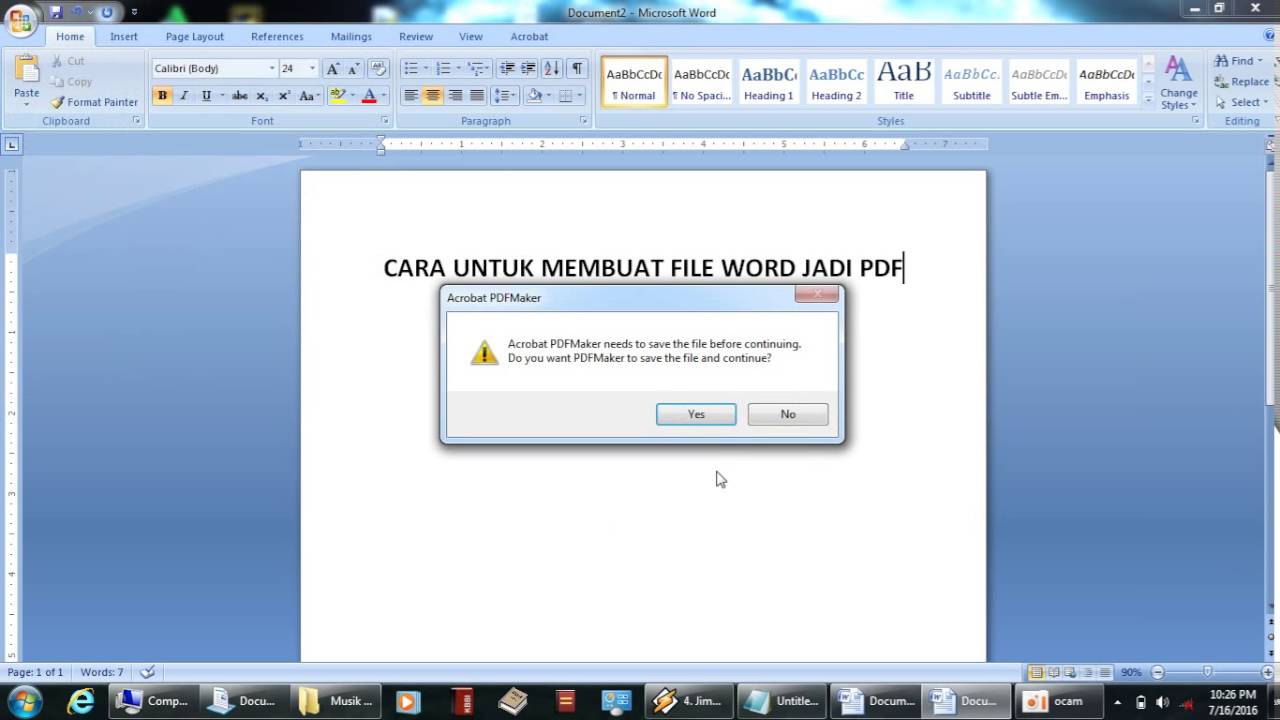Apply text highlight color
The image size is (1280, 720).
(337, 96)
